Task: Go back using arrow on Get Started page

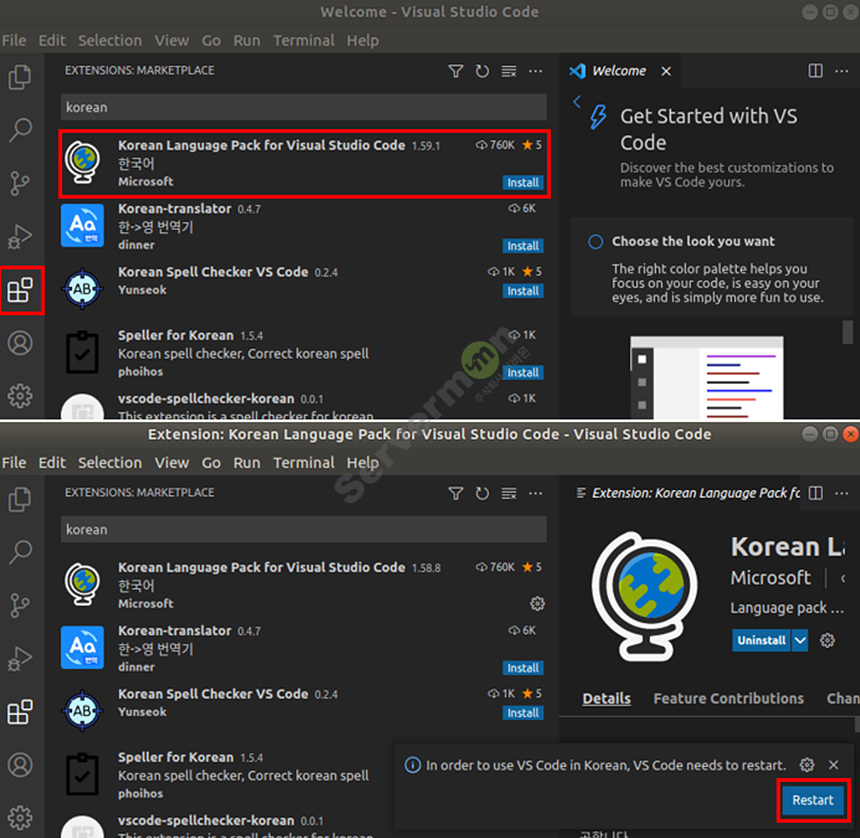Action: pos(577,101)
